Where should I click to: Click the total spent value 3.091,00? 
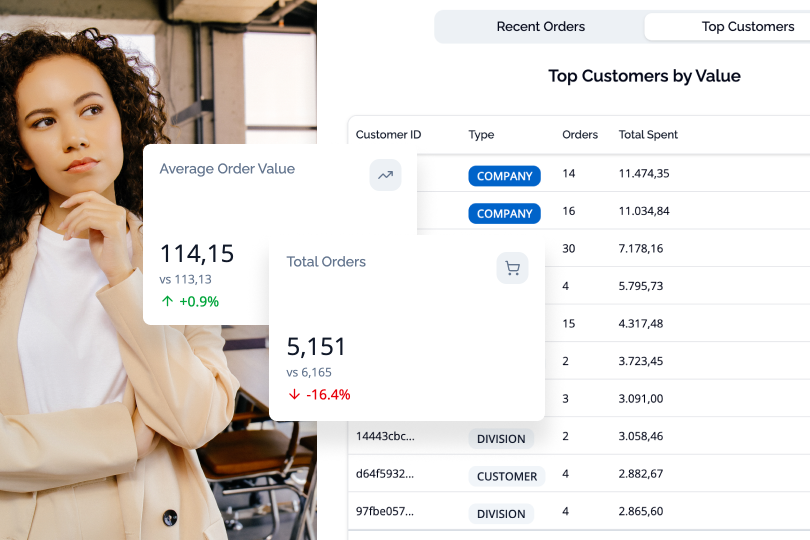click(x=641, y=398)
